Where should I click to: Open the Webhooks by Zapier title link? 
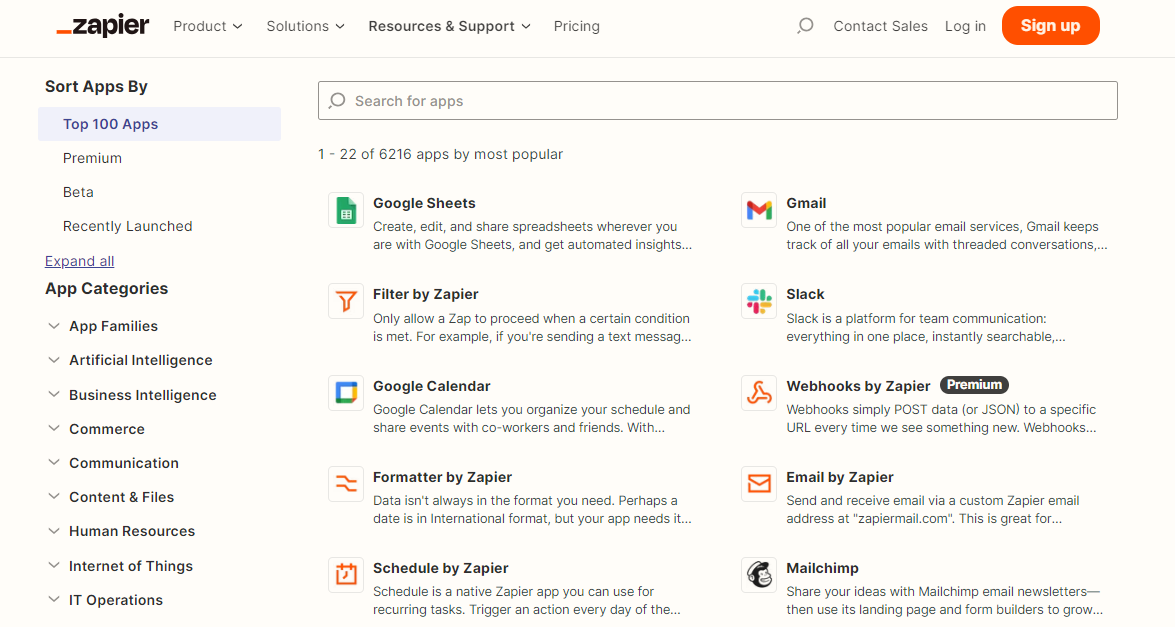pyautogui.click(x=858, y=386)
